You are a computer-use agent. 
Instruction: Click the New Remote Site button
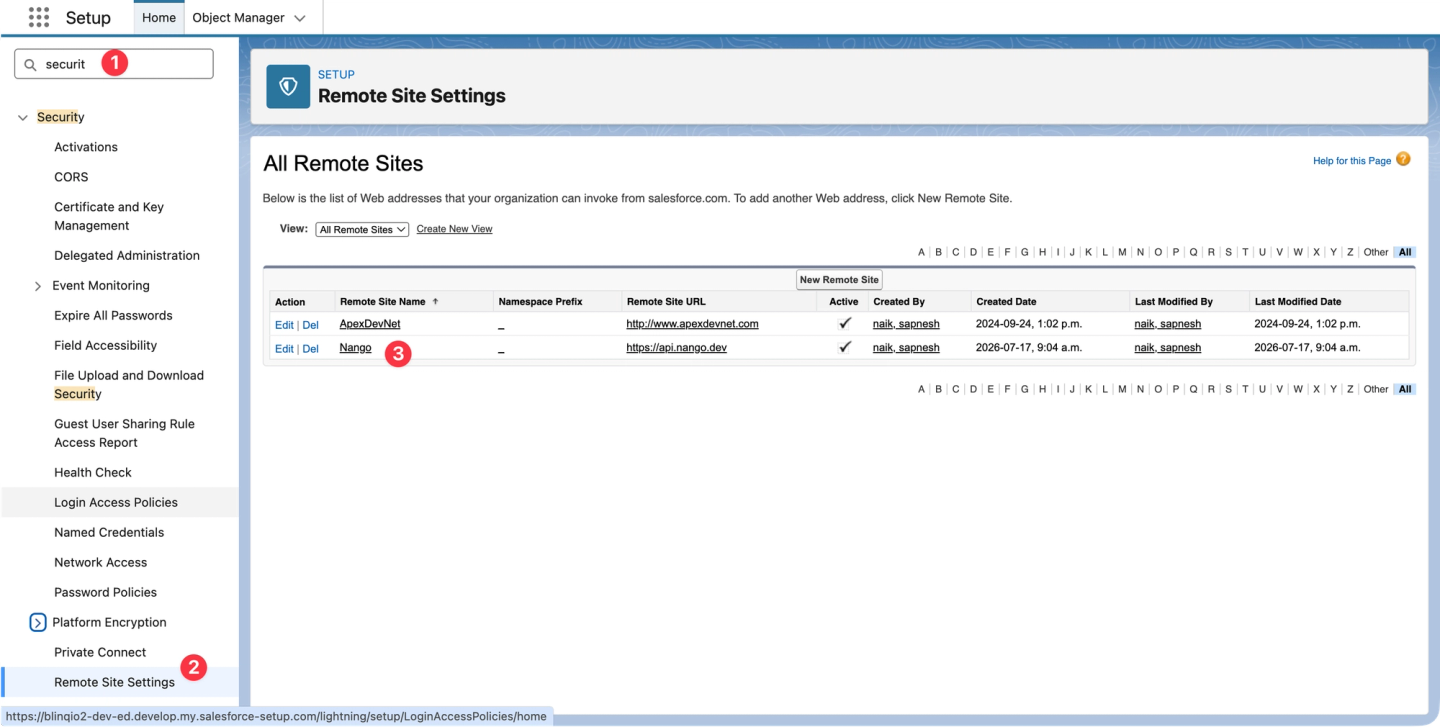839,280
